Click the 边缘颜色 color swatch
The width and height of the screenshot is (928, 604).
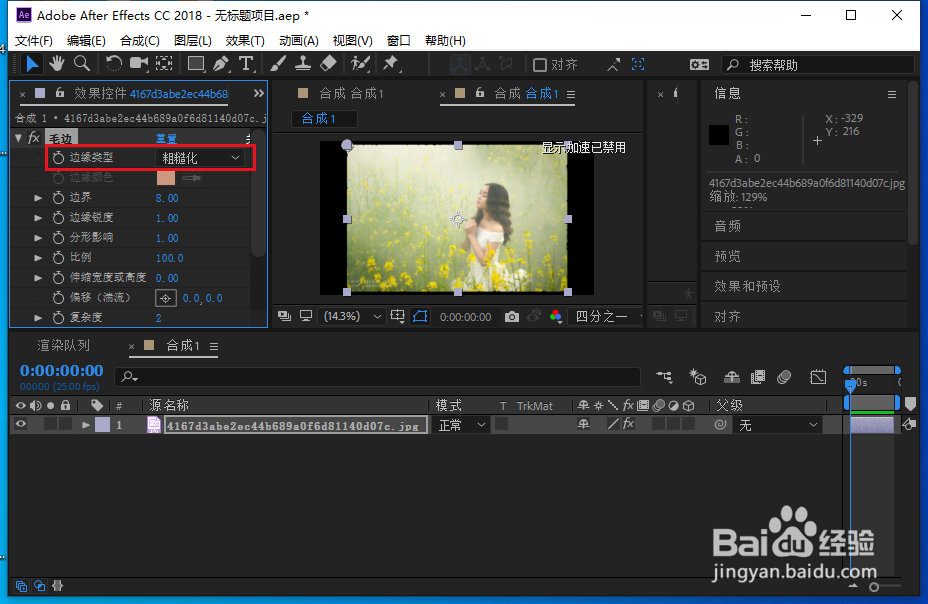166,177
